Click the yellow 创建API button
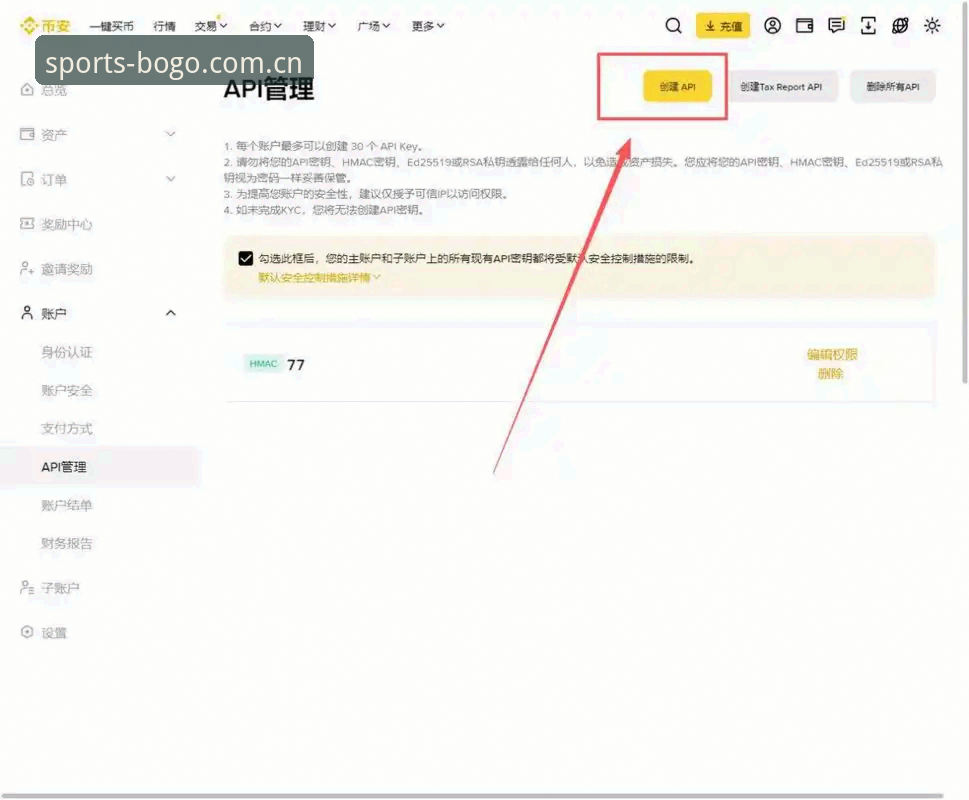This screenshot has width=969, height=800. pos(677,86)
